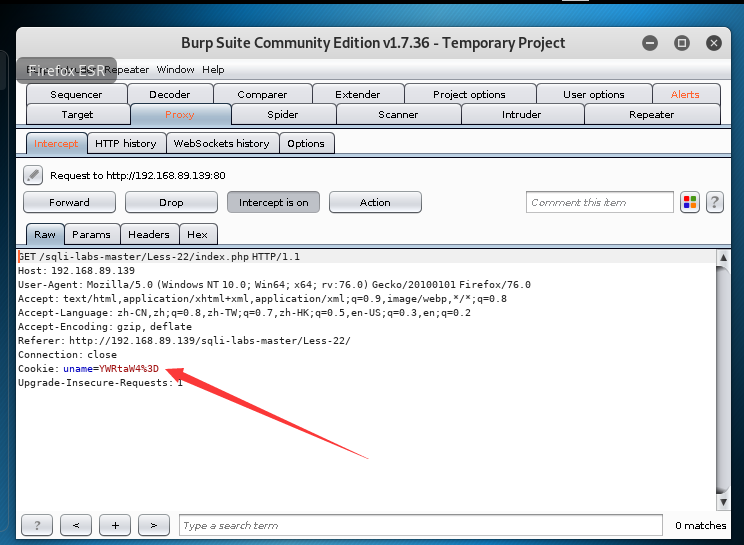Click the pencil edit target icon
Screen dimensions: 744x545
point(33,175)
